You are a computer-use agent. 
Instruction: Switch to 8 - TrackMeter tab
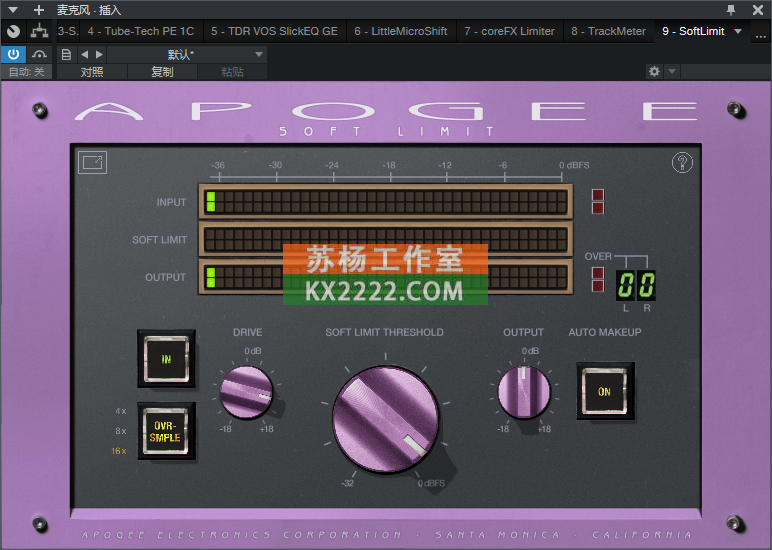pos(609,32)
